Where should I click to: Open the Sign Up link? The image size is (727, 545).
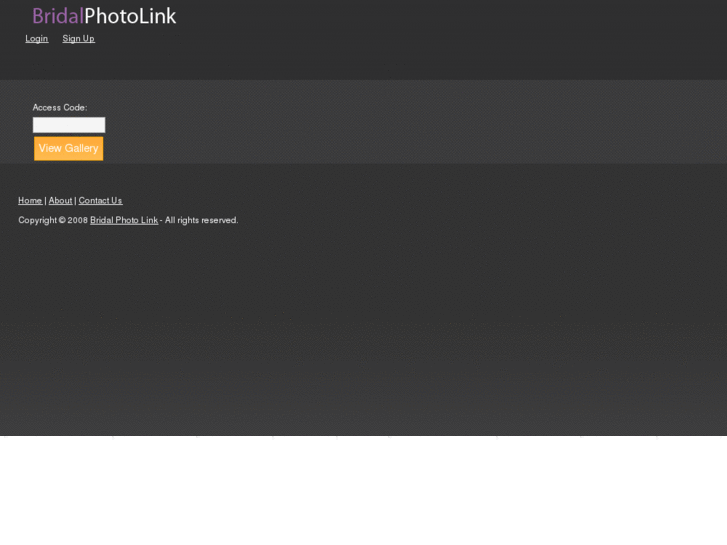(78, 38)
